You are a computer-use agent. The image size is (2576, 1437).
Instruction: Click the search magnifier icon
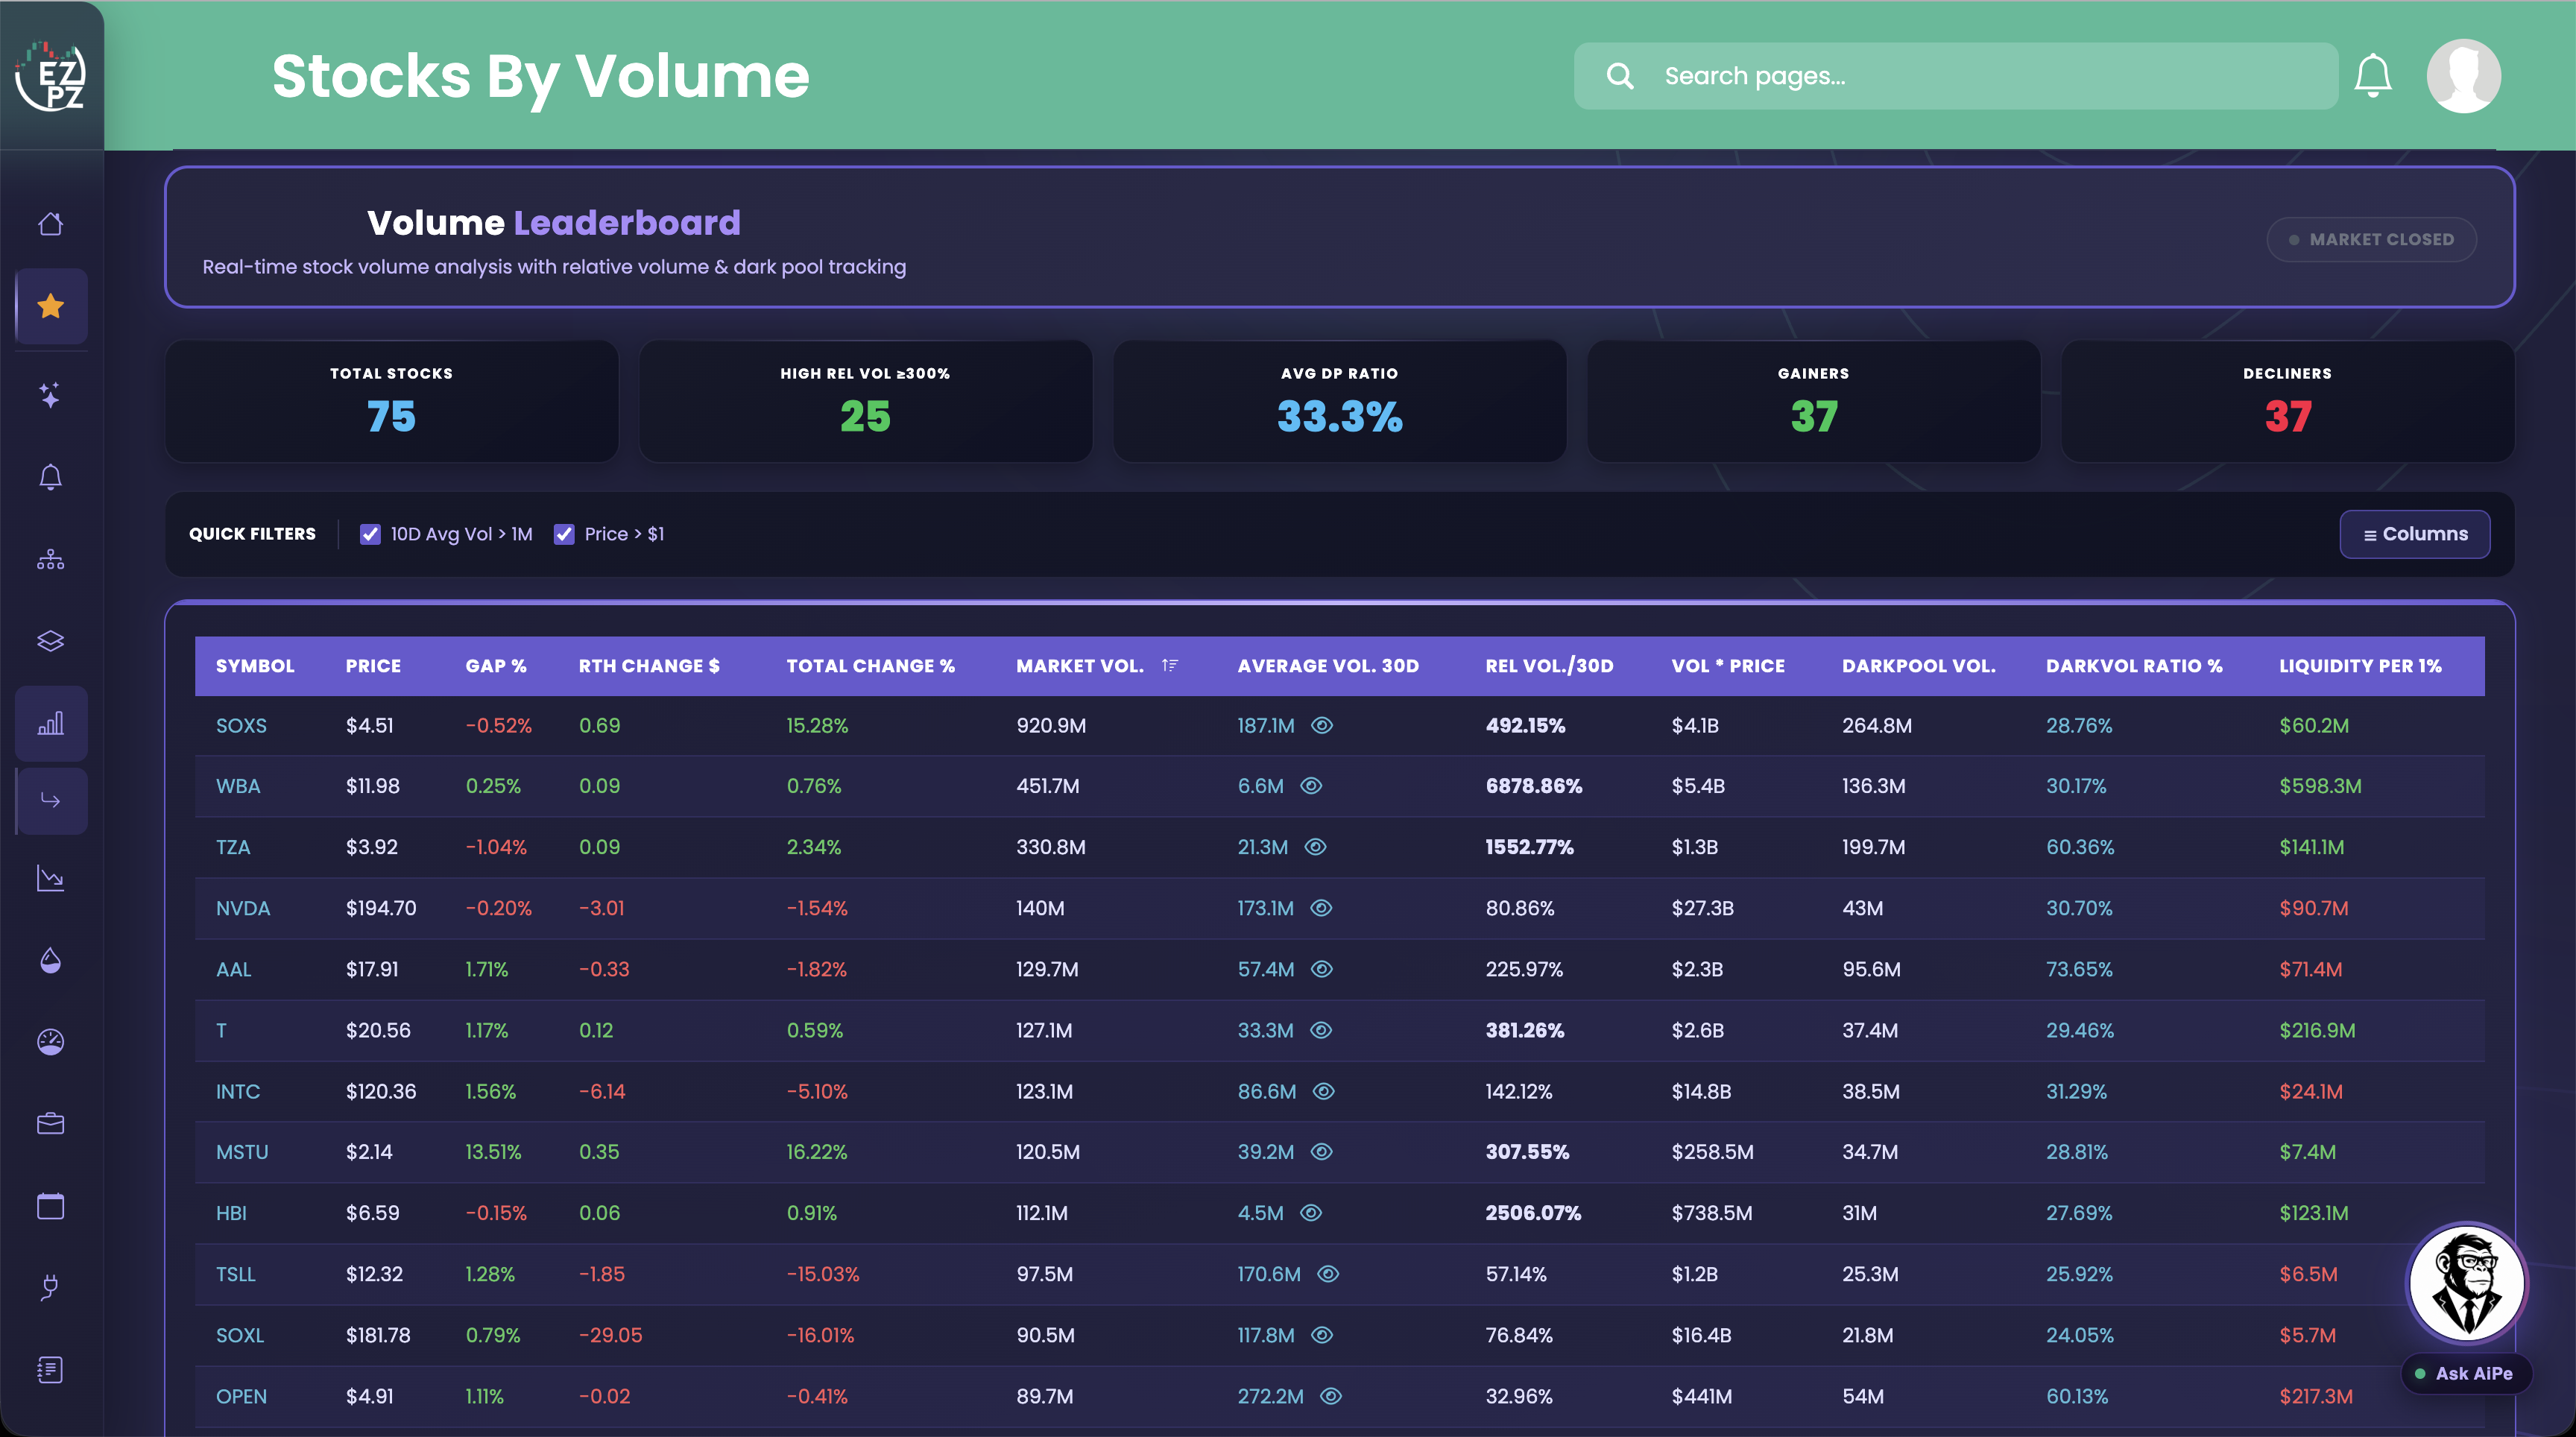point(1620,76)
